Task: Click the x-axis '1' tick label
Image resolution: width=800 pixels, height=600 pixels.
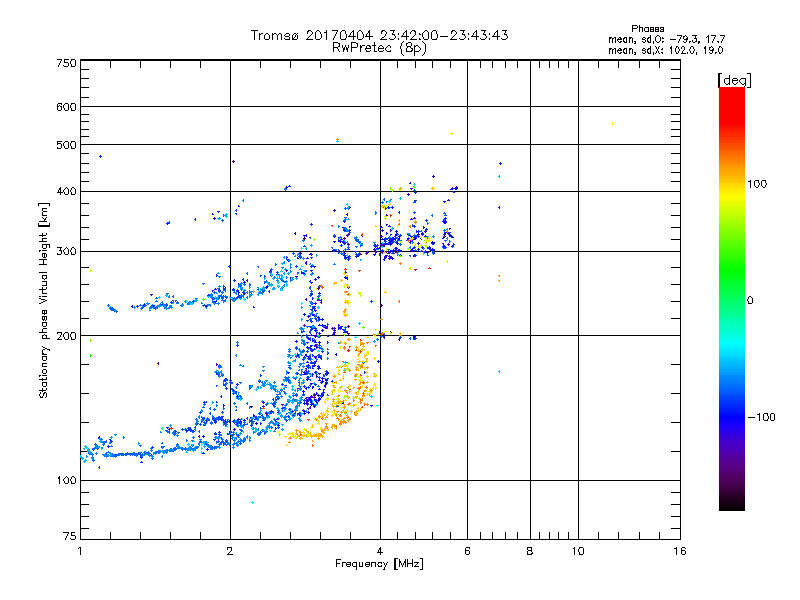Action: (x=80, y=551)
